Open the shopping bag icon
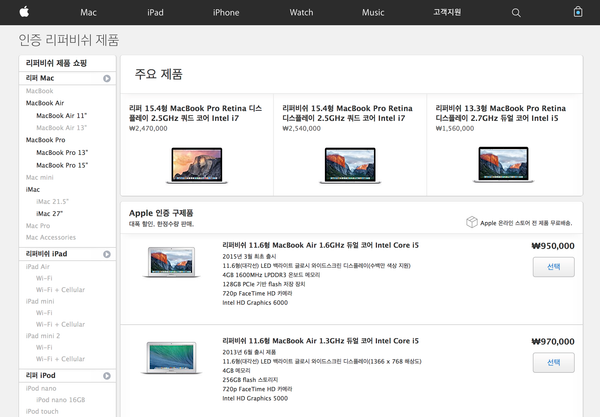The width and height of the screenshot is (600, 417). [578, 12]
